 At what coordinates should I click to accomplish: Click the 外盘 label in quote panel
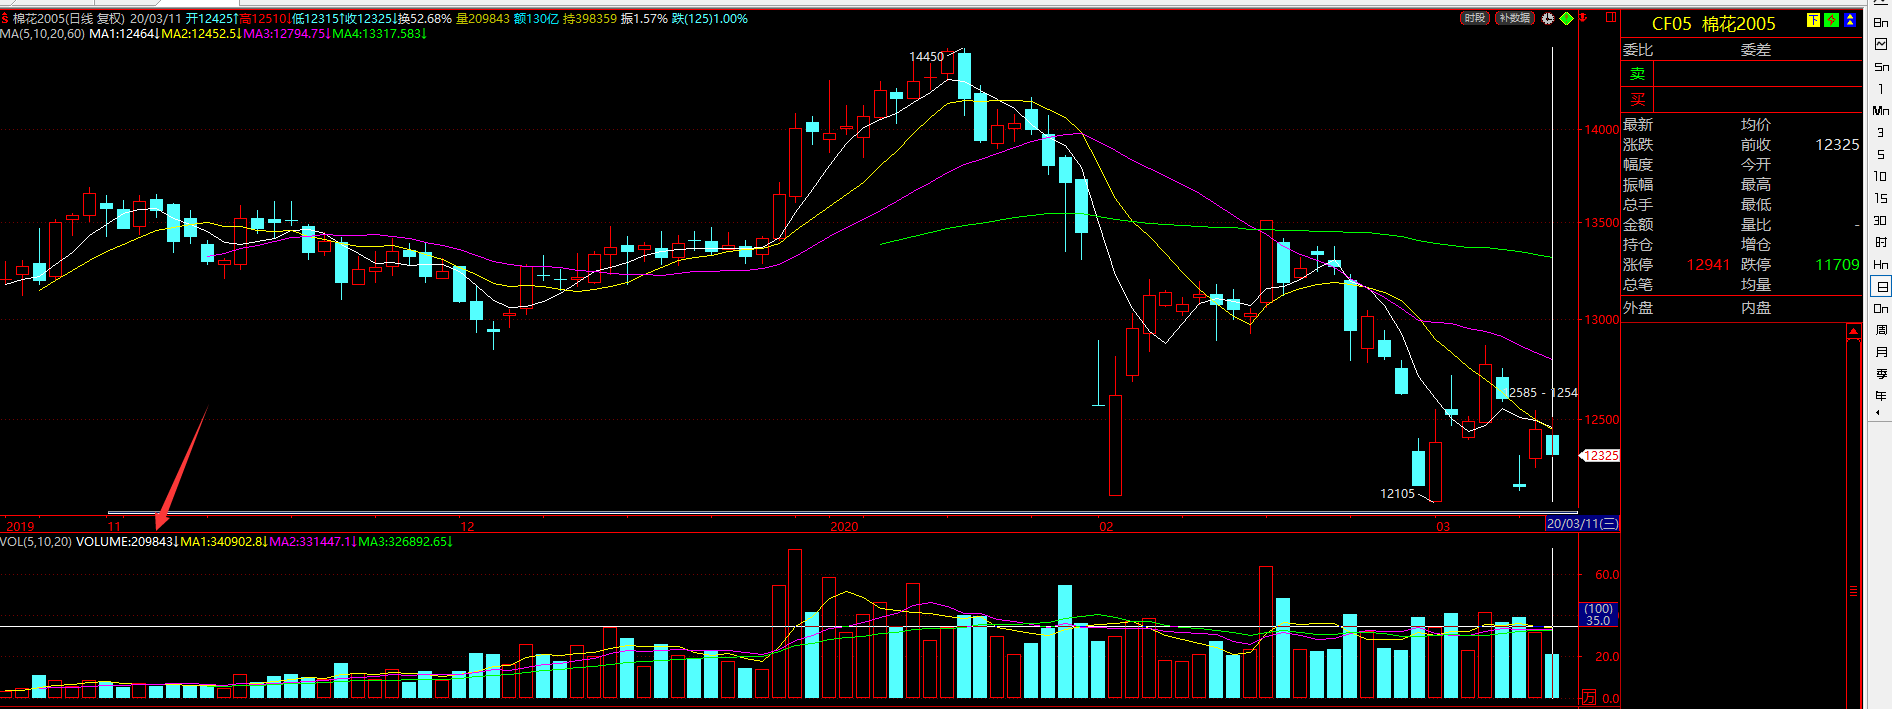pyautogui.click(x=1638, y=308)
